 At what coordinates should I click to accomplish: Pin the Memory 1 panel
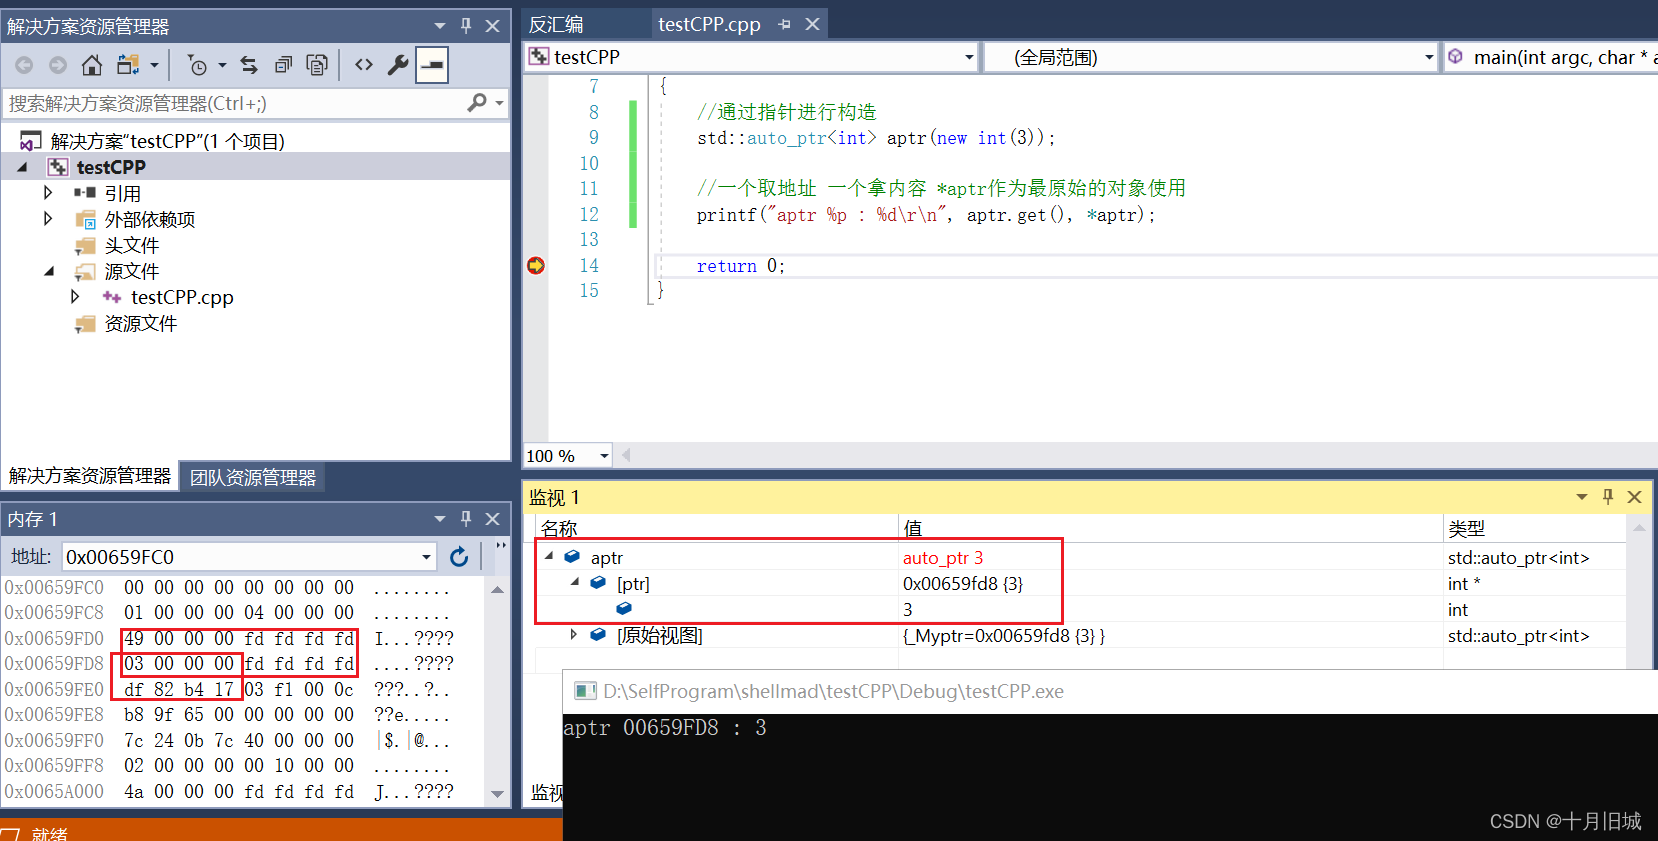coord(466,519)
